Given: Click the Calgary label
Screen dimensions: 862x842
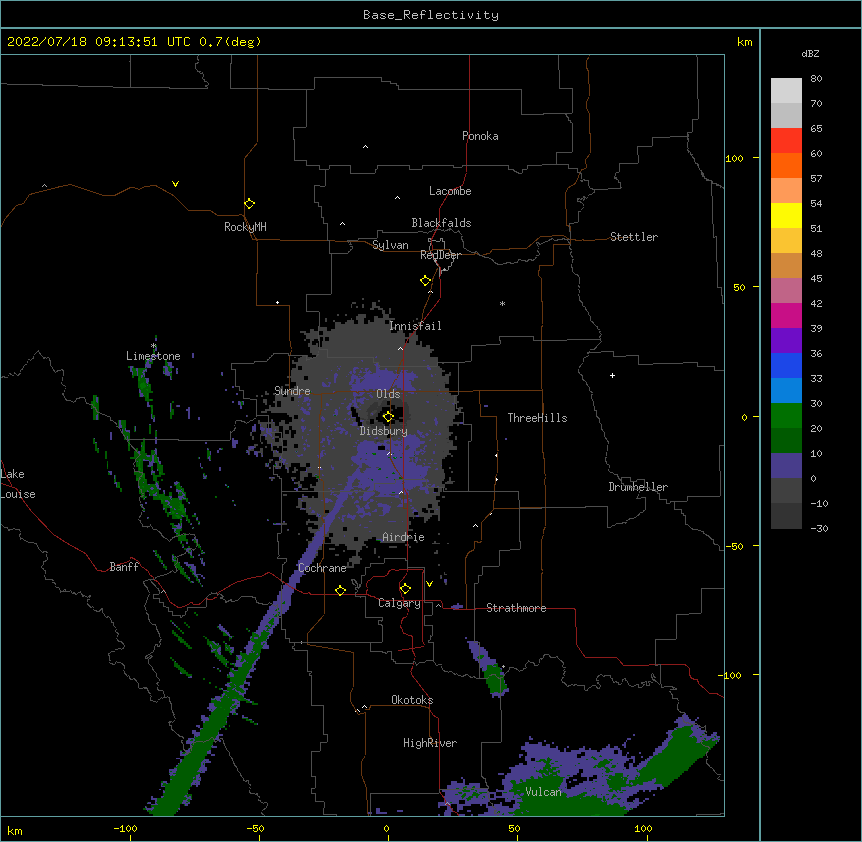Looking at the screenshot, I should tap(399, 603).
